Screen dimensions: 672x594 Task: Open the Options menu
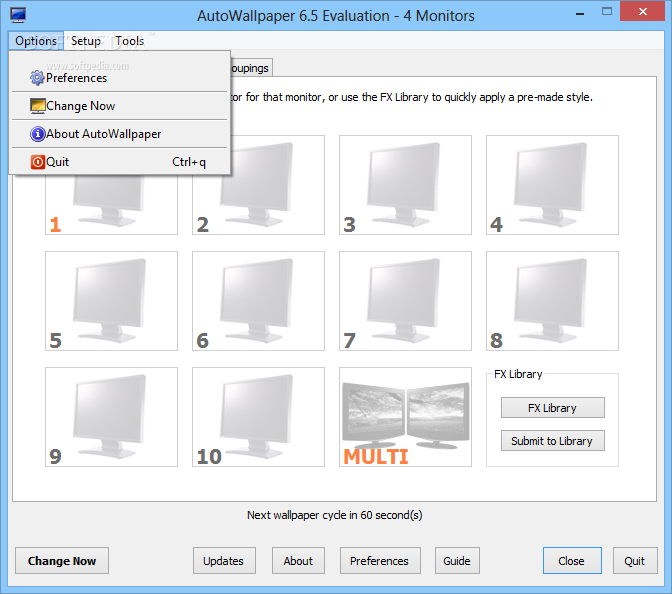point(36,41)
